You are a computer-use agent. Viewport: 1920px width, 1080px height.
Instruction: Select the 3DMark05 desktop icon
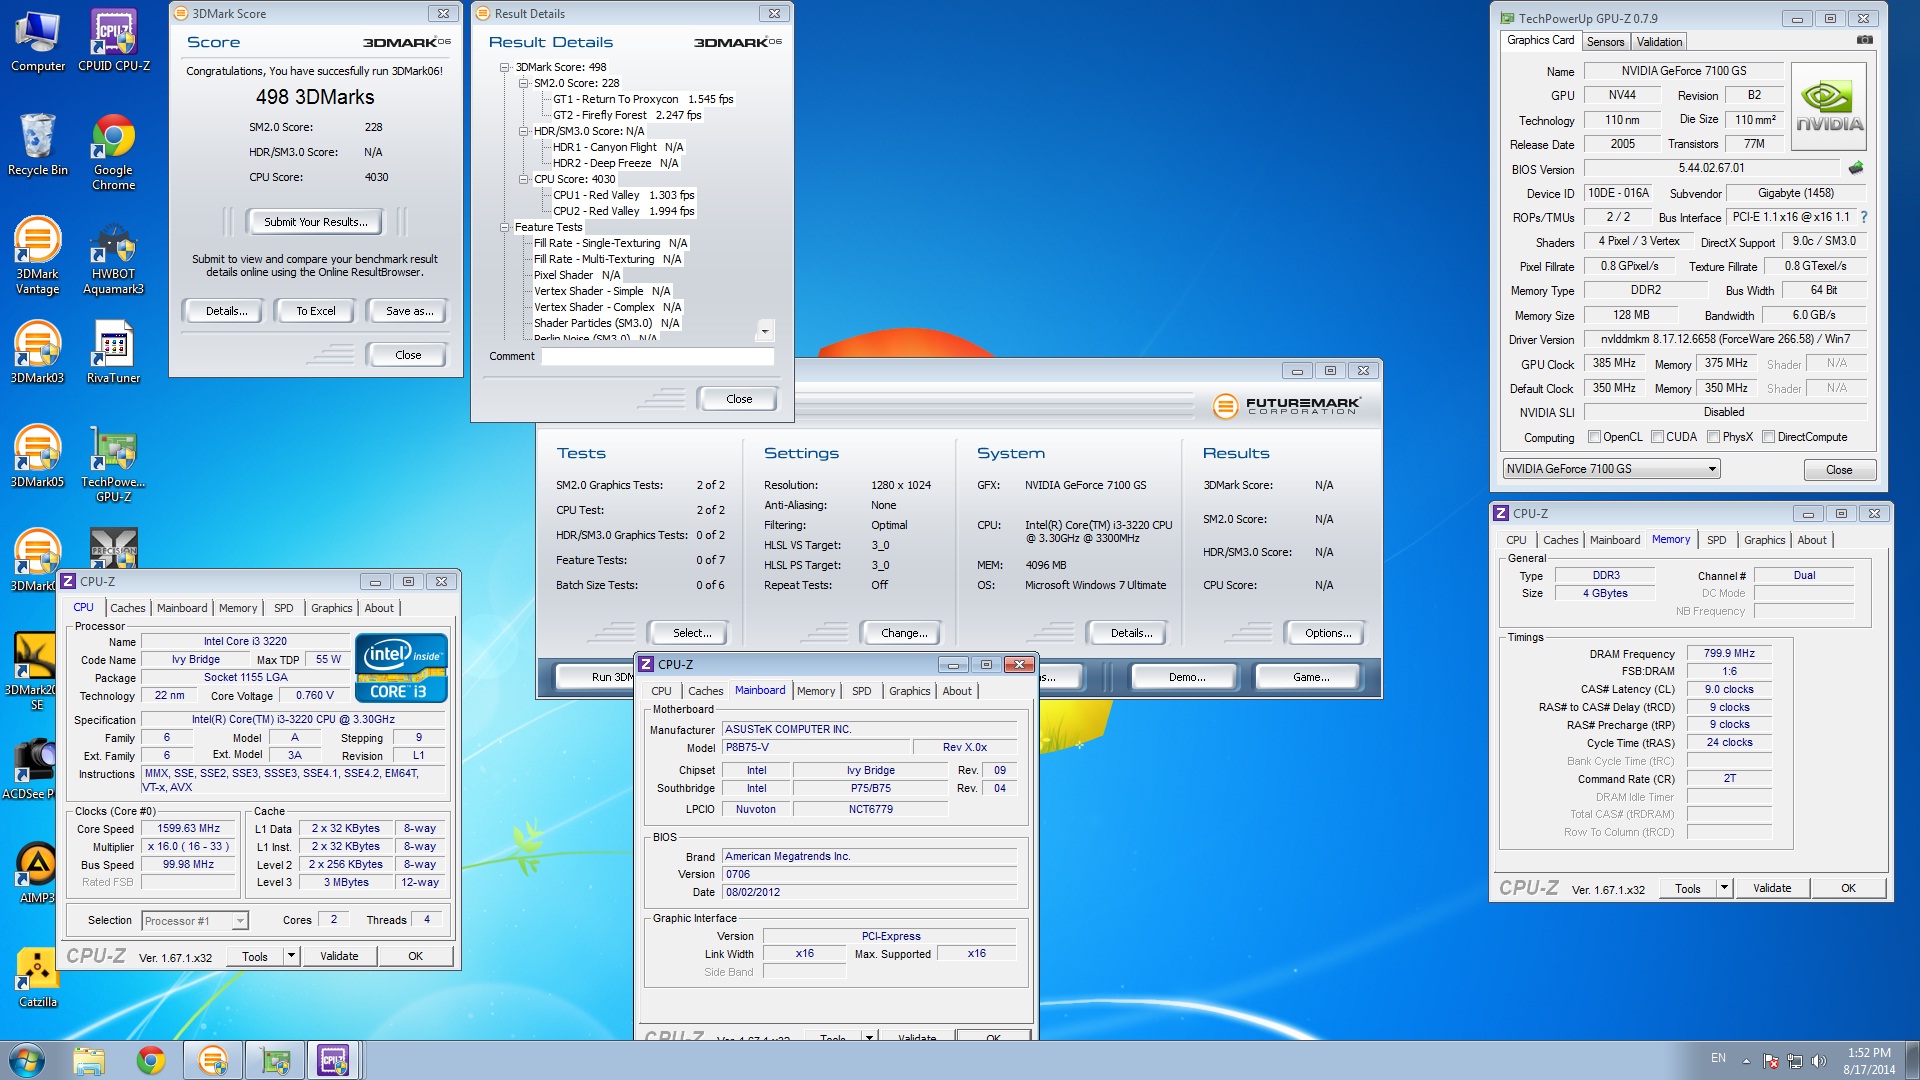tap(38, 457)
